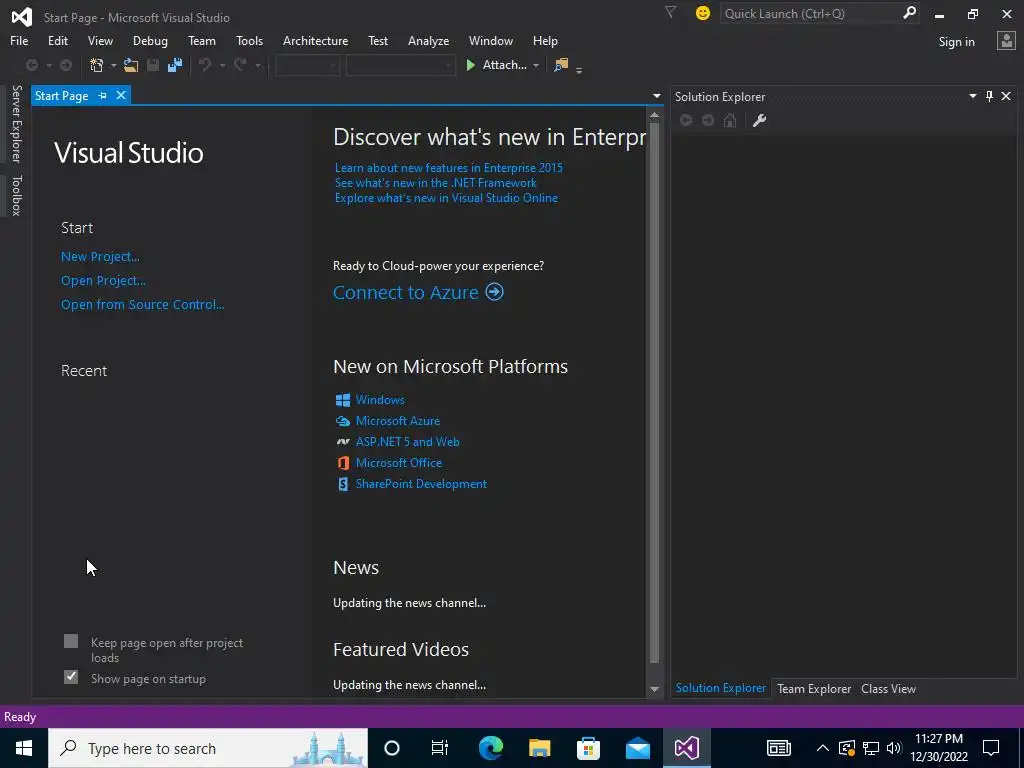Click the Solution Explorer Back icon
The height and width of the screenshot is (768, 1024).
point(686,120)
